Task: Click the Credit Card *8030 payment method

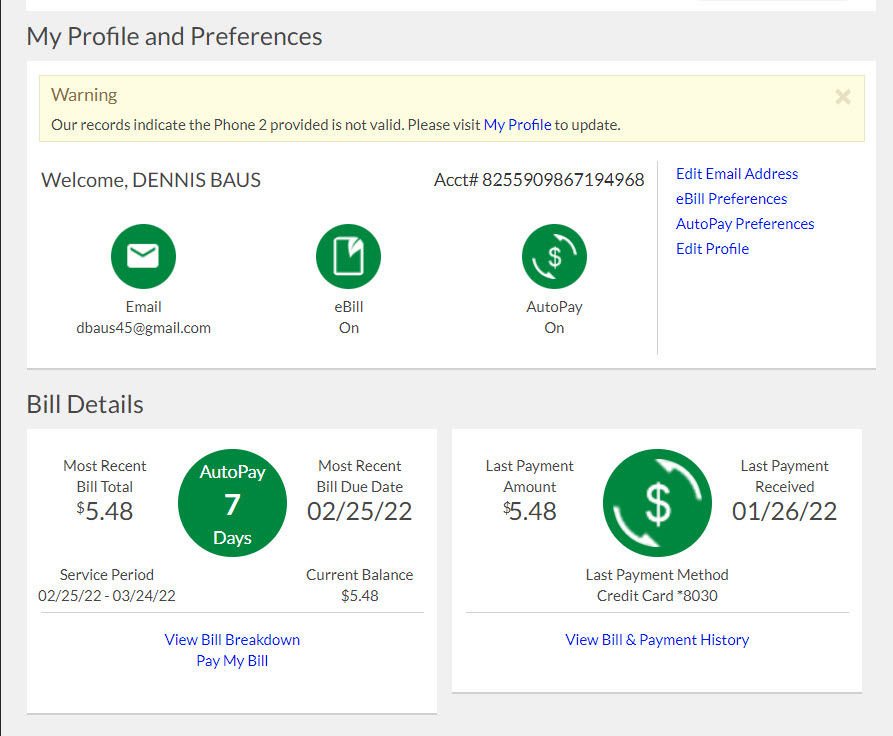Action: [657, 596]
